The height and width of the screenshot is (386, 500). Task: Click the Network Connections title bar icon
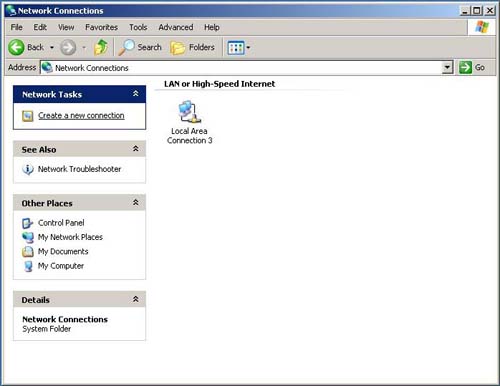coord(11,11)
